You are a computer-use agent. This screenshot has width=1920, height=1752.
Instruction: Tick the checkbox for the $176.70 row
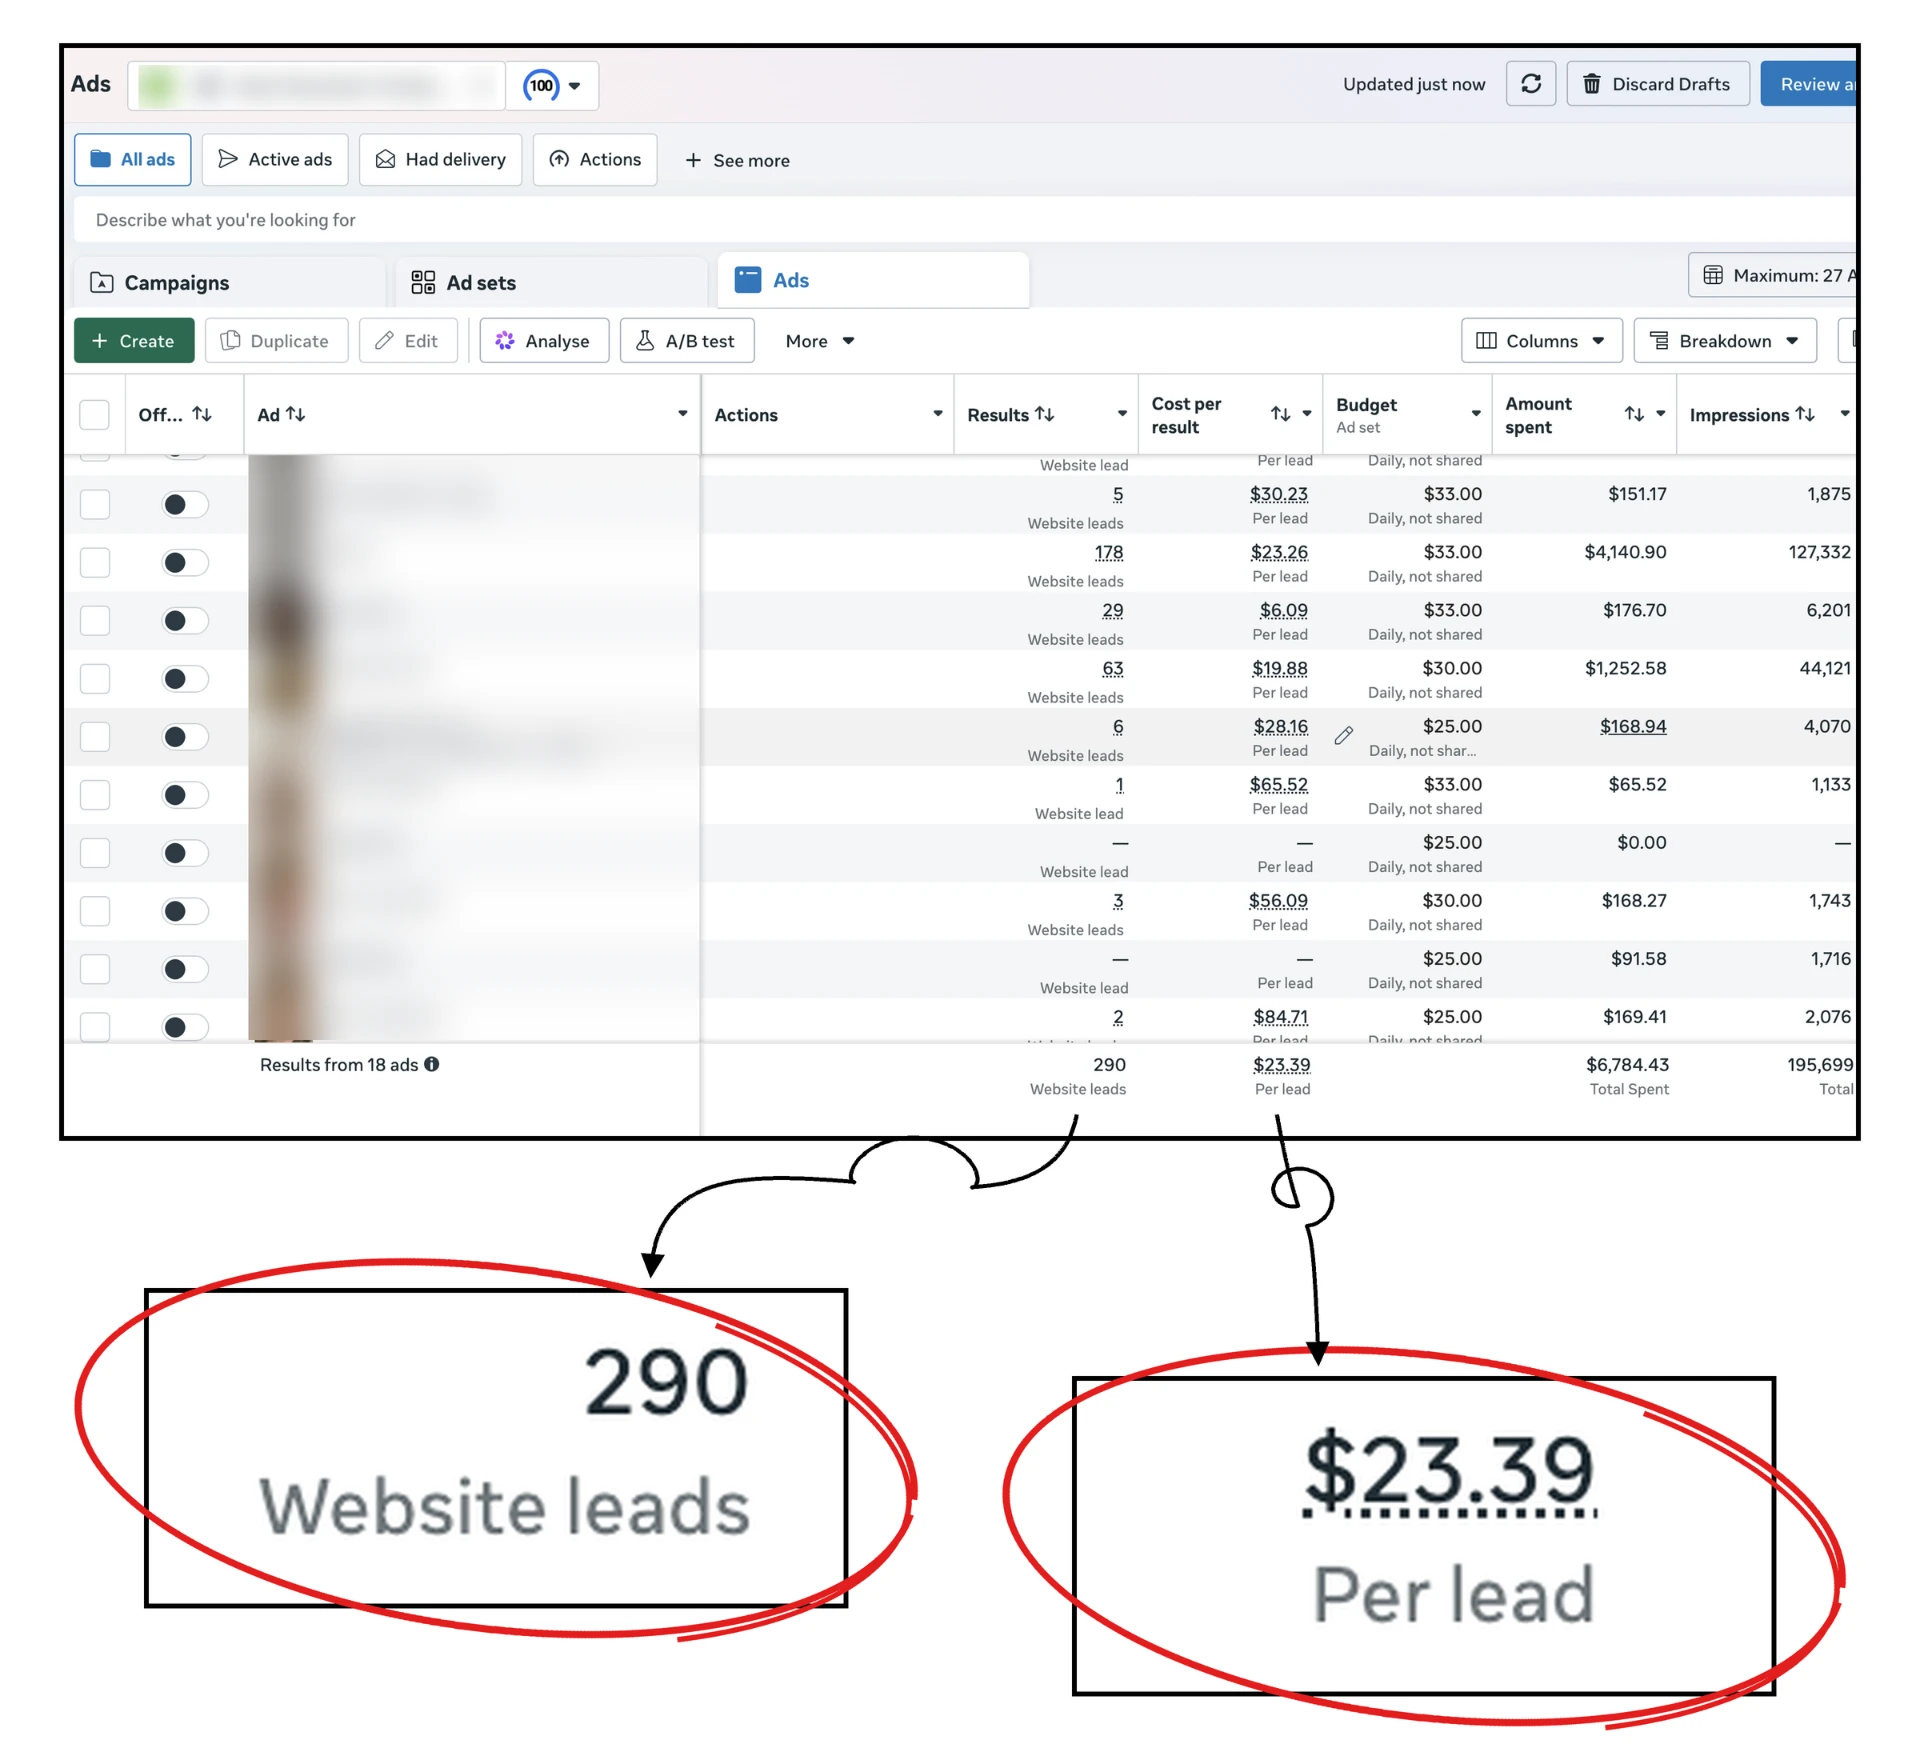point(95,620)
